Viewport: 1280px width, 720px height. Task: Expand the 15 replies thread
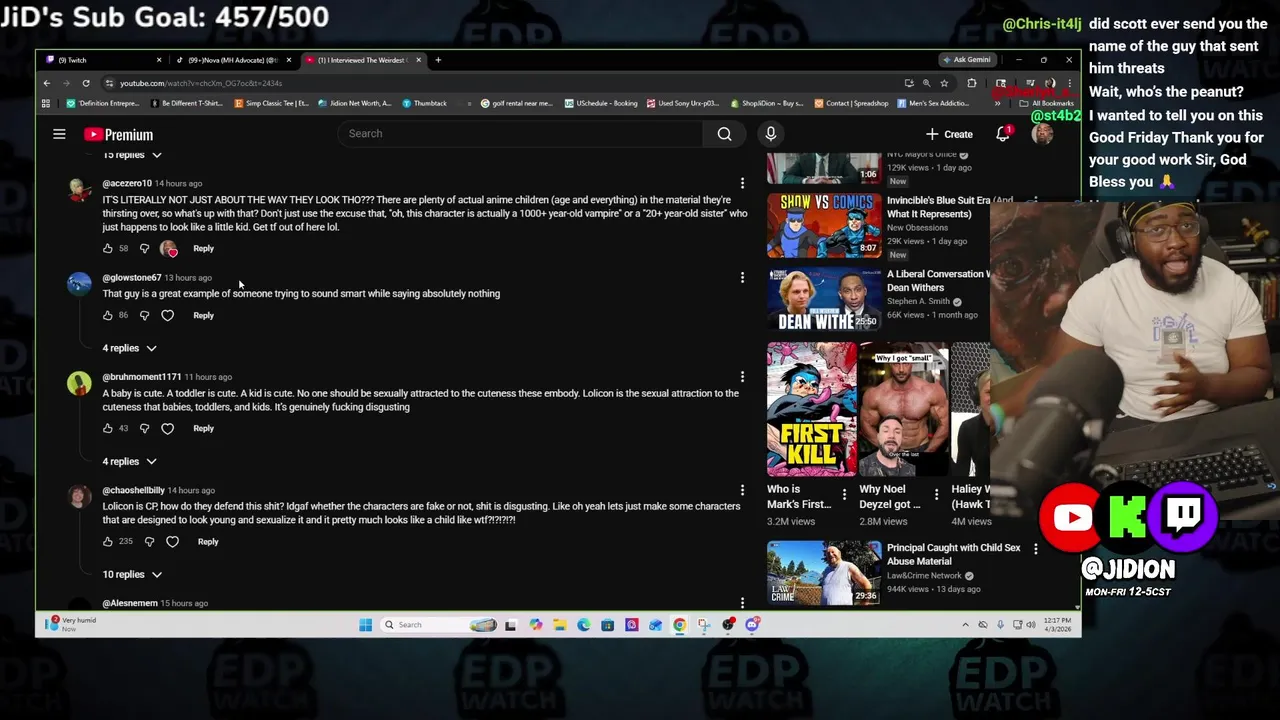pyautogui.click(x=132, y=155)
